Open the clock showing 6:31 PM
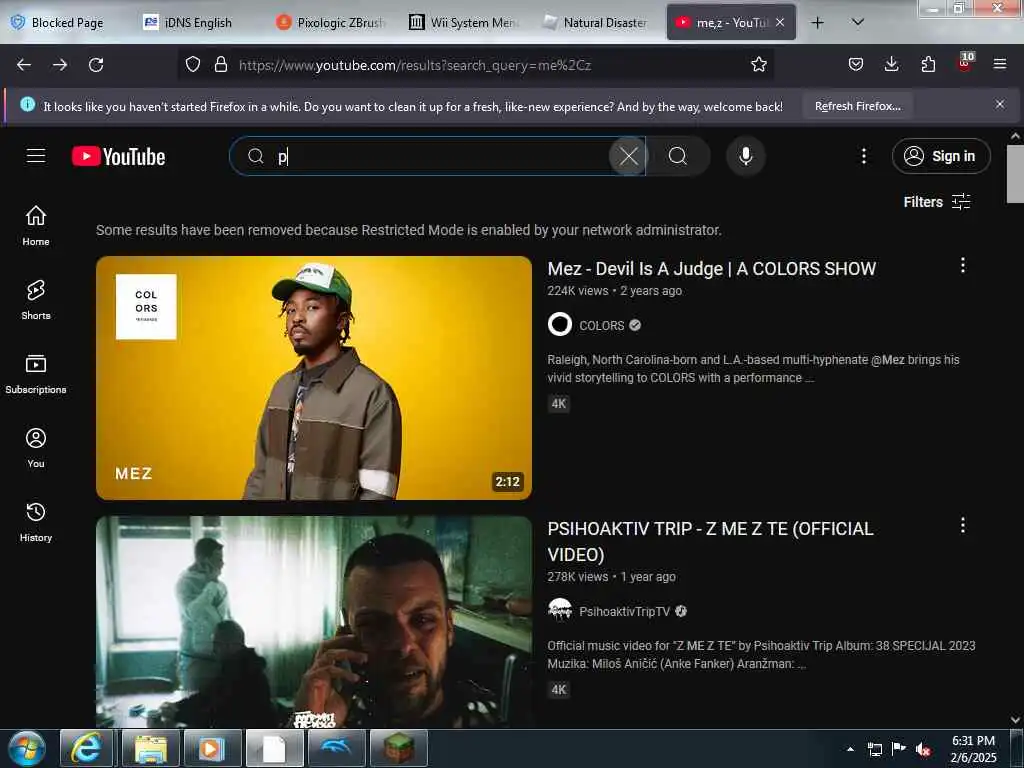The width and height of the screenshot is (1024, 768). (x=973, y=748)
